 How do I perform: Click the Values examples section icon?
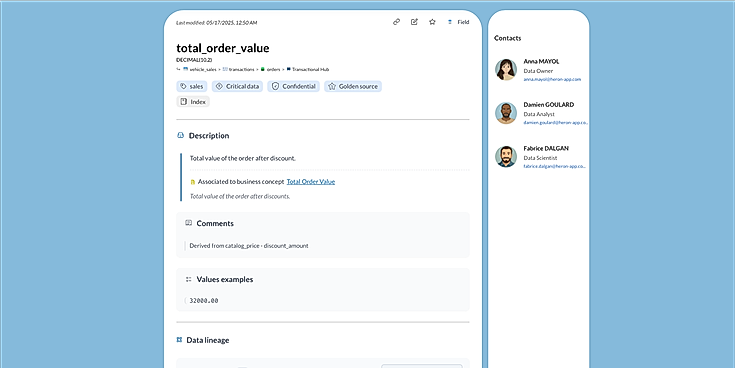[188, 279]
